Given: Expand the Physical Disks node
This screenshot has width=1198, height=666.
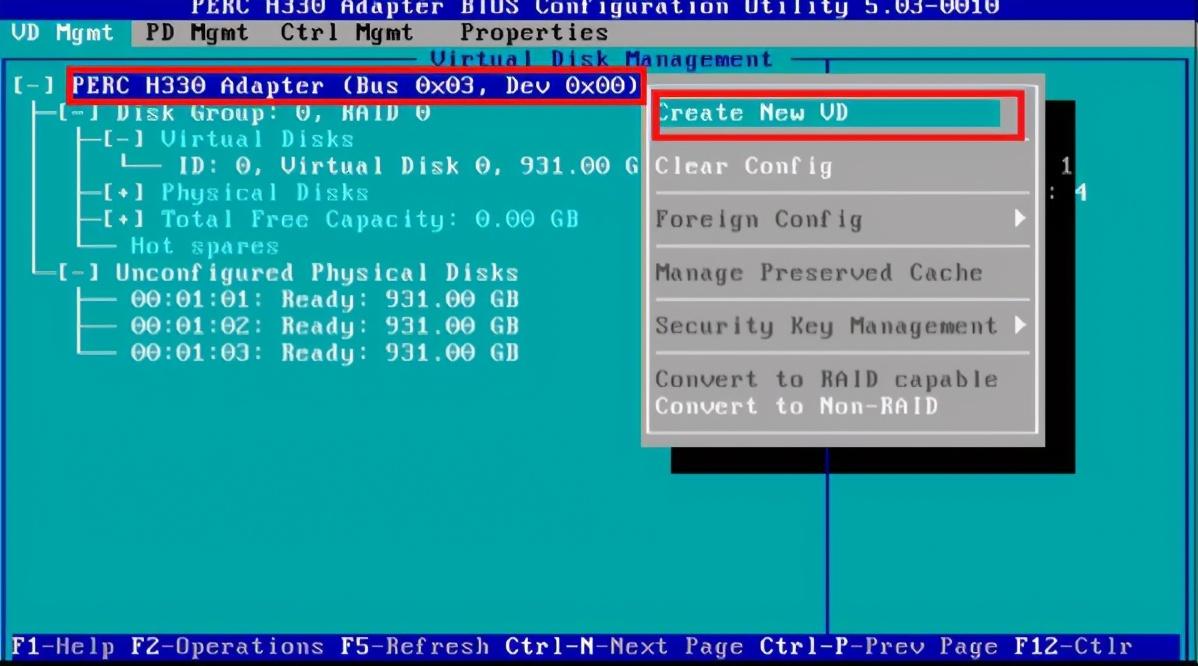Looking at the screenshot, I should [x=124, y=193].
